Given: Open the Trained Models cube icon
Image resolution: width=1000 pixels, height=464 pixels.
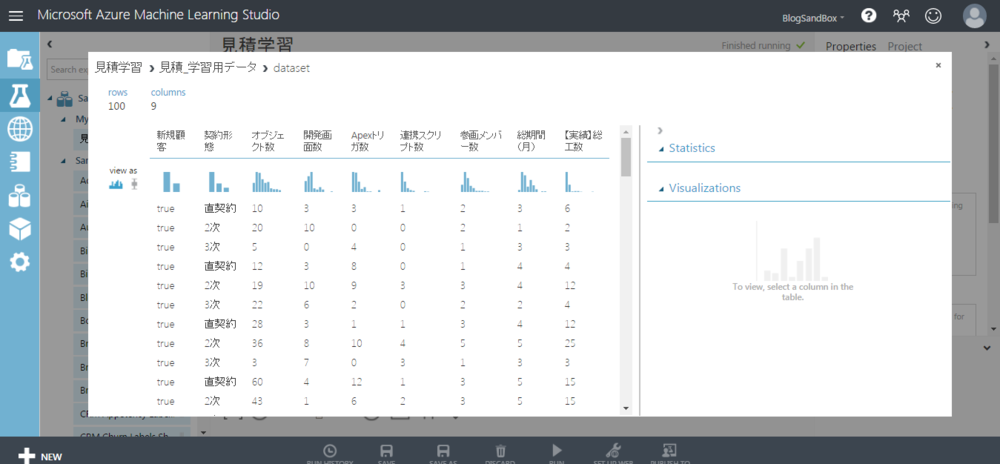Looking at the screenshot, I should point(19,229).
